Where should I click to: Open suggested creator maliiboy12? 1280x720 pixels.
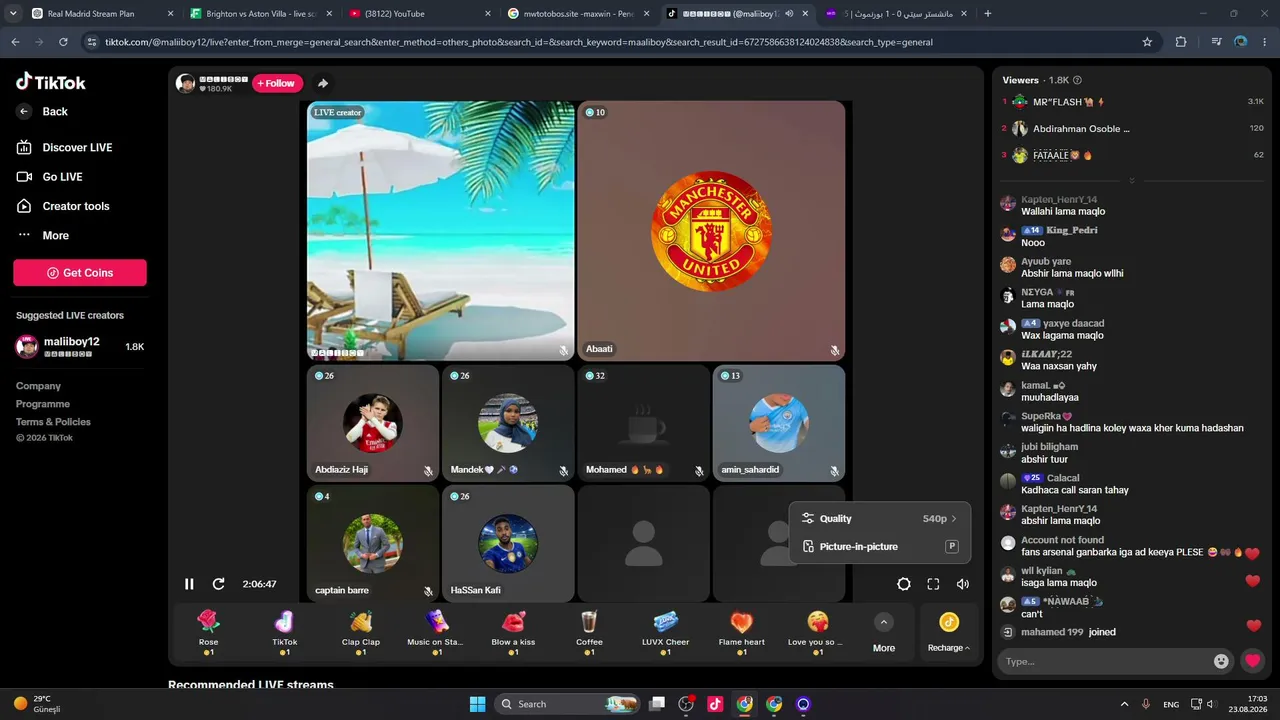pyautogui.click(x=80, y=347)
